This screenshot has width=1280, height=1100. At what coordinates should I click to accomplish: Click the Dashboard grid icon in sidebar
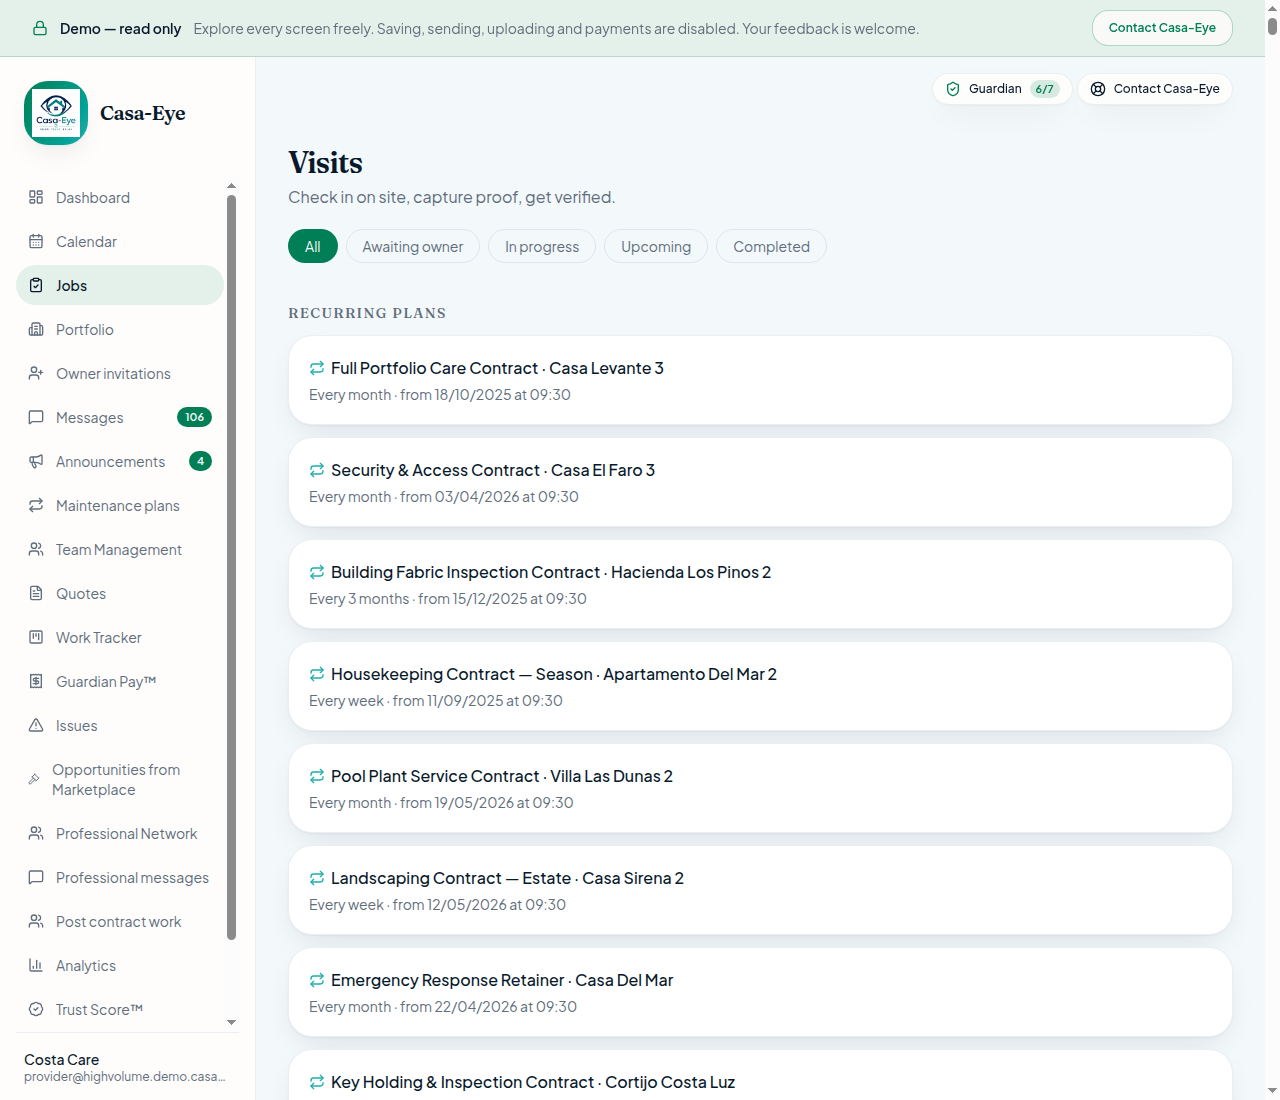[x=36, y=197]
